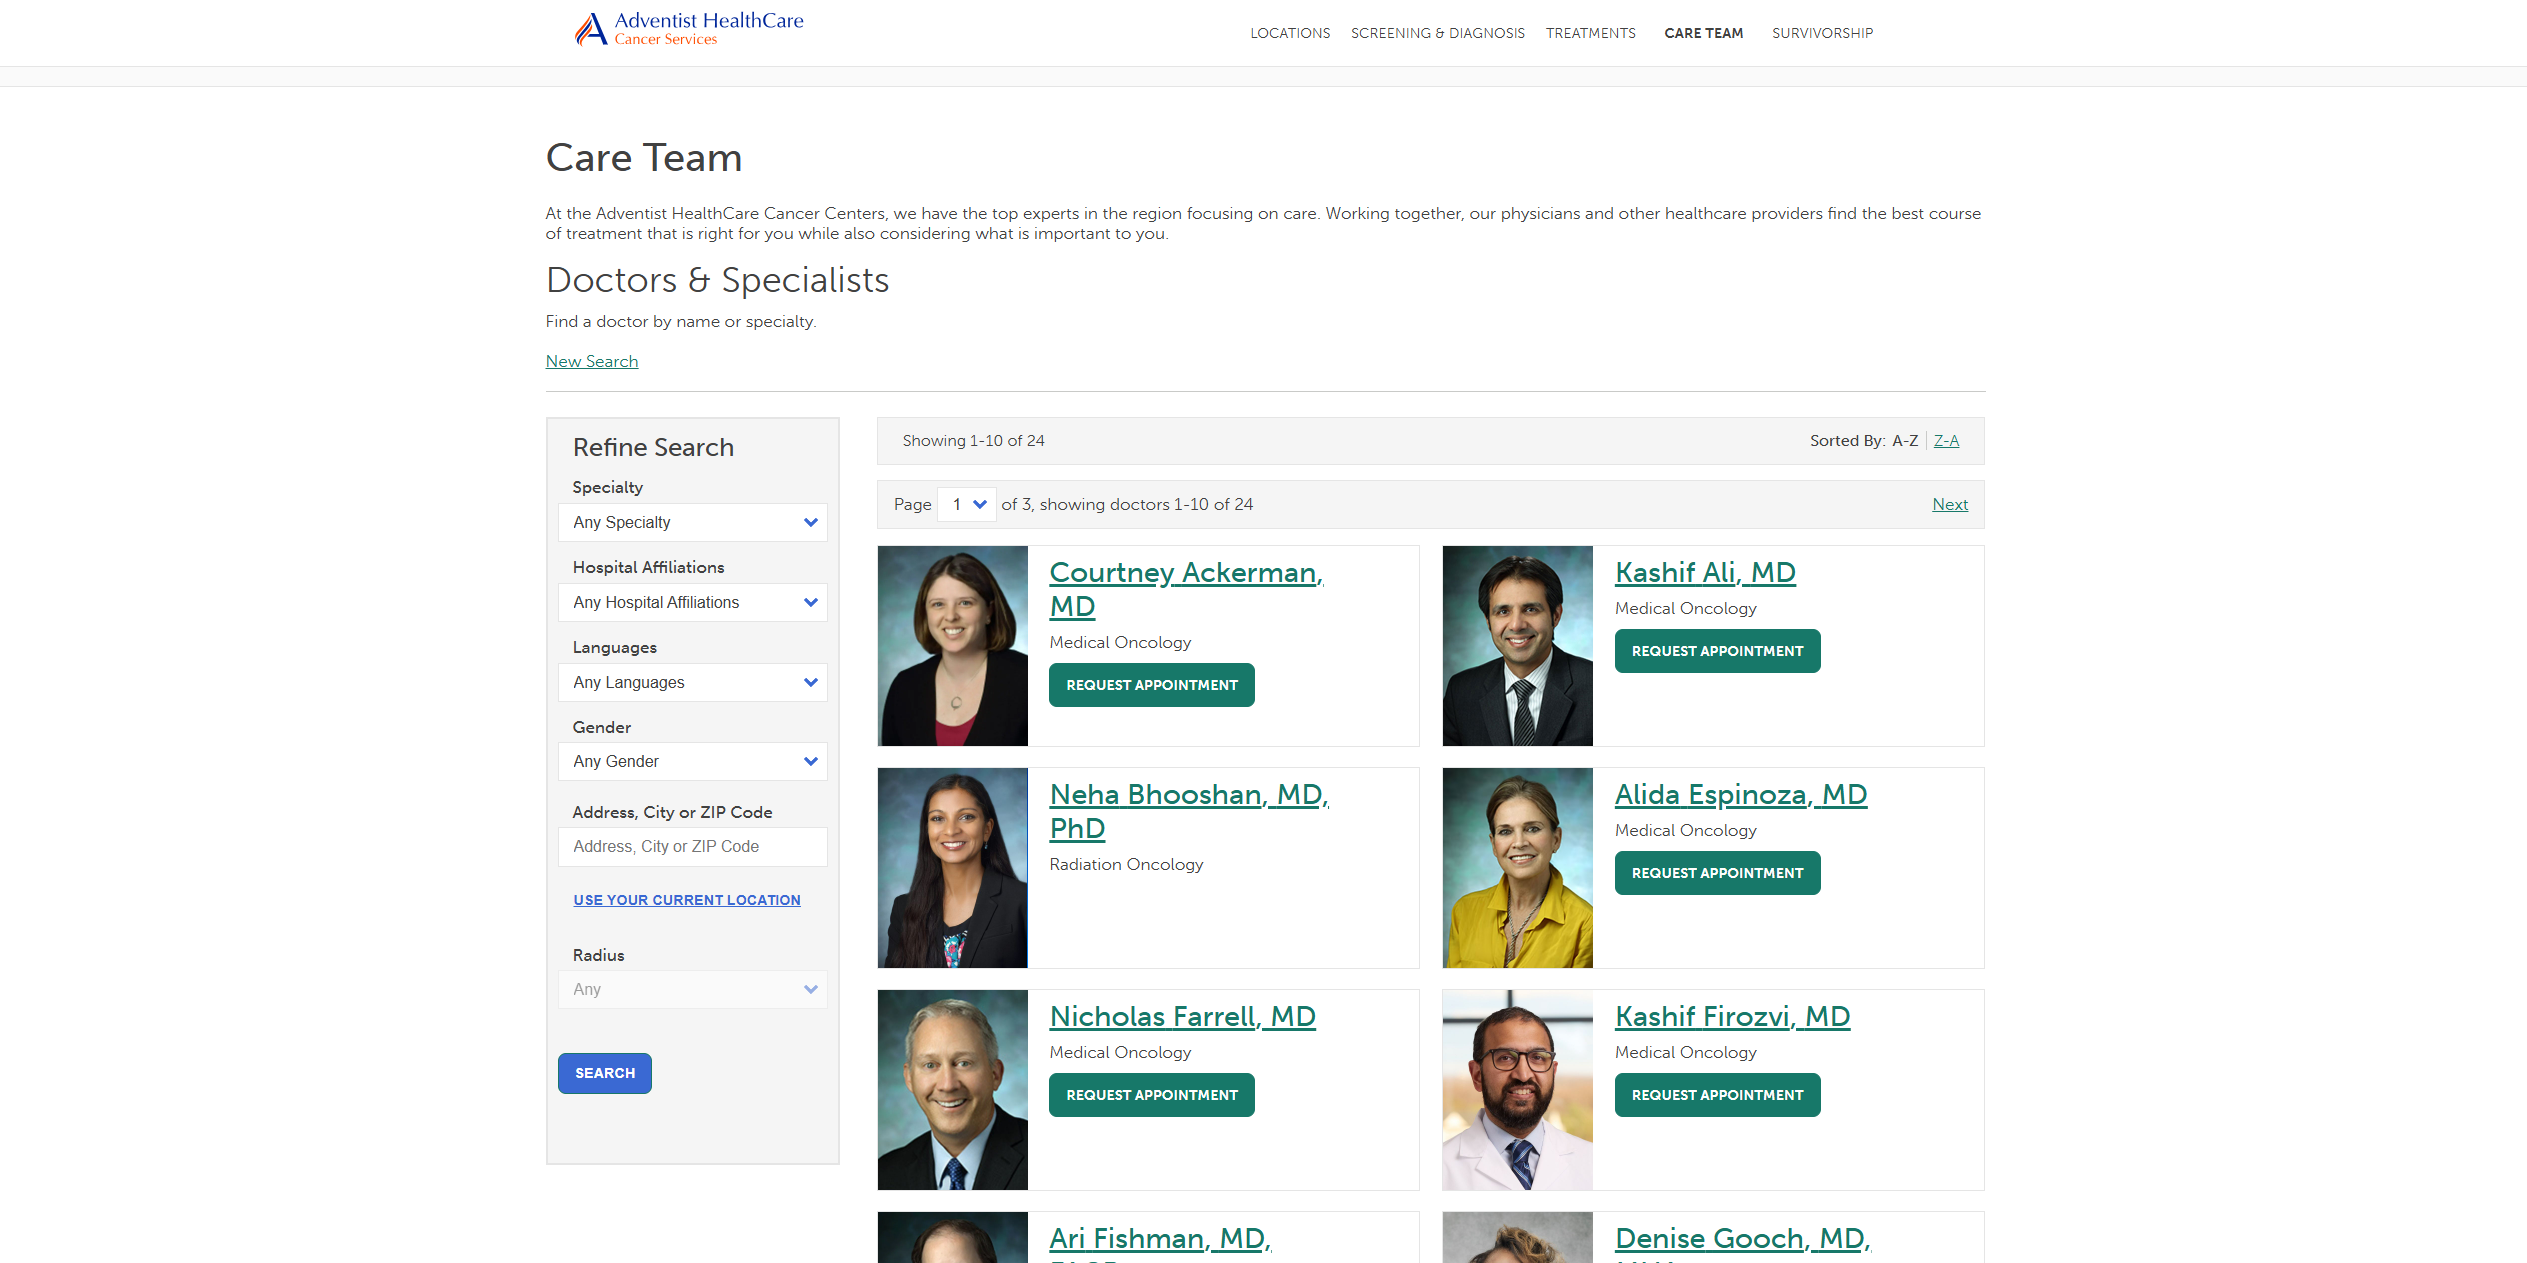Click the Adventist HealthCare logo
This screenshot has height=1263, width=2527.
tap(689, 29)
